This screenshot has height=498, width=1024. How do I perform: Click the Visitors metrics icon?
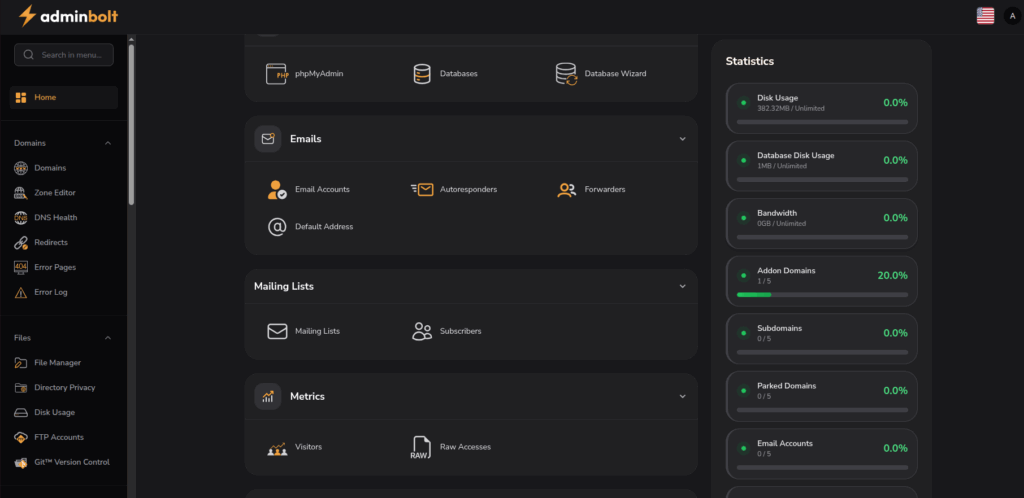point(277,447)
